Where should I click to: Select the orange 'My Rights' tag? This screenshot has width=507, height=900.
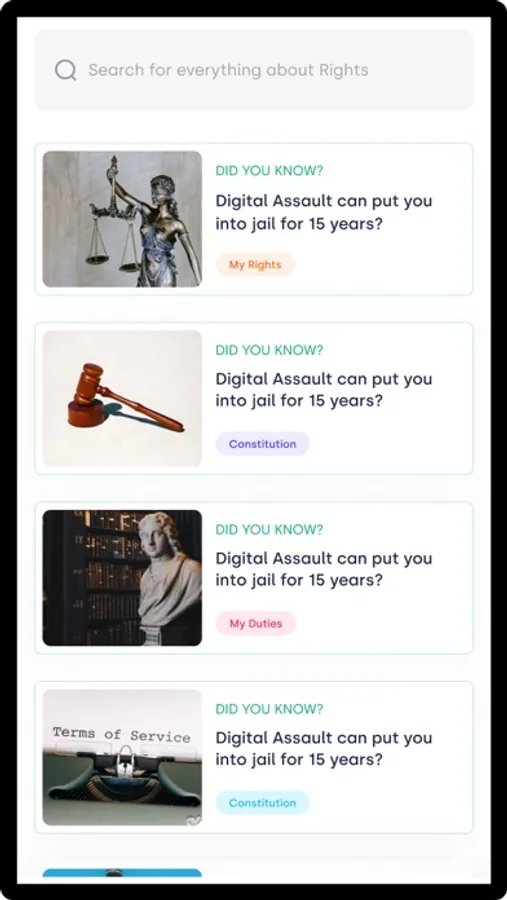tap(255, 265)
